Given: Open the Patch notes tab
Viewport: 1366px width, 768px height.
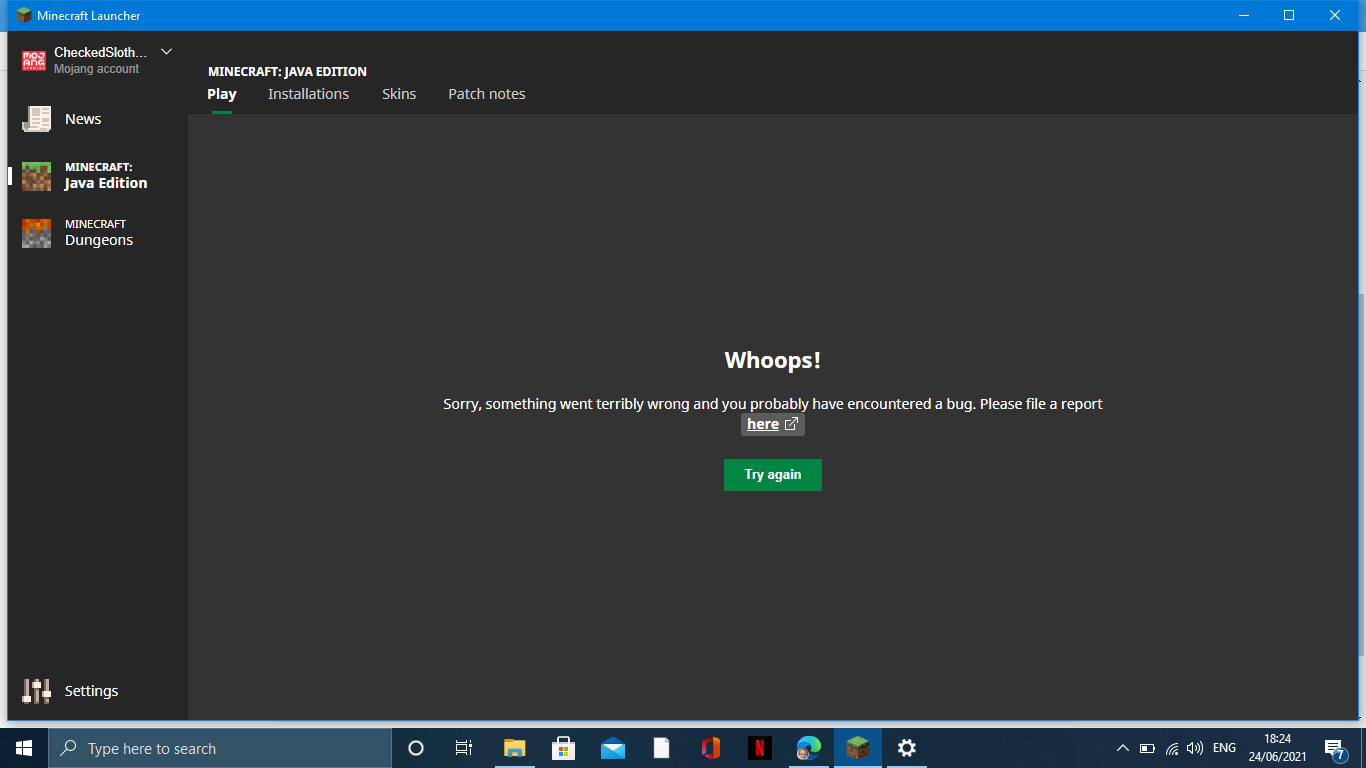Looking at the screenshot, I should coord(487,94).
